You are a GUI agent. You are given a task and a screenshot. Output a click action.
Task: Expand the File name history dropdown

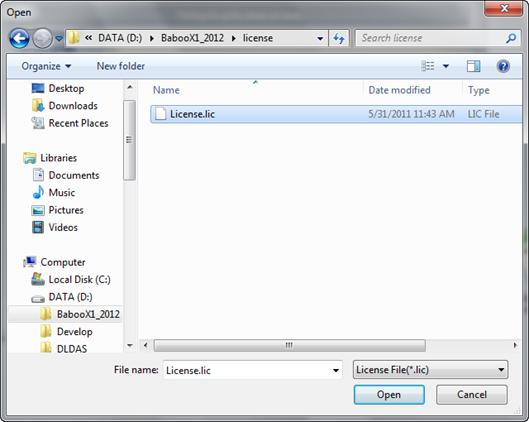click(336, 370)
